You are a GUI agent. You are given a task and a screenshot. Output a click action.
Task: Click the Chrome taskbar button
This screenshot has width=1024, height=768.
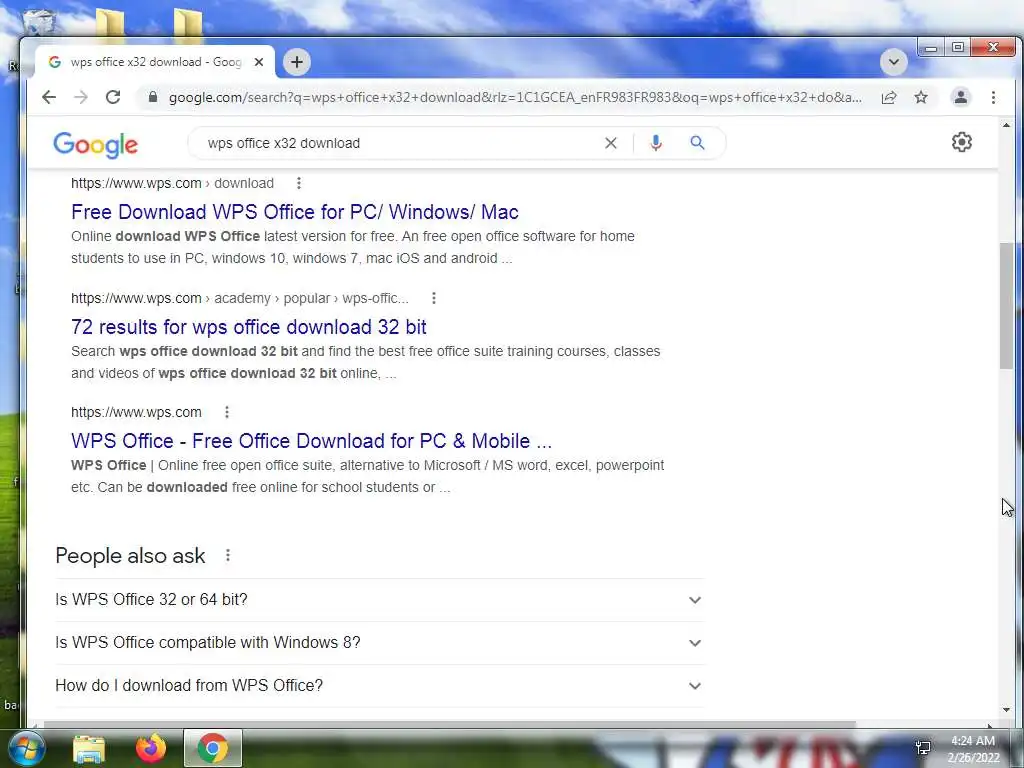coord(212,748)
